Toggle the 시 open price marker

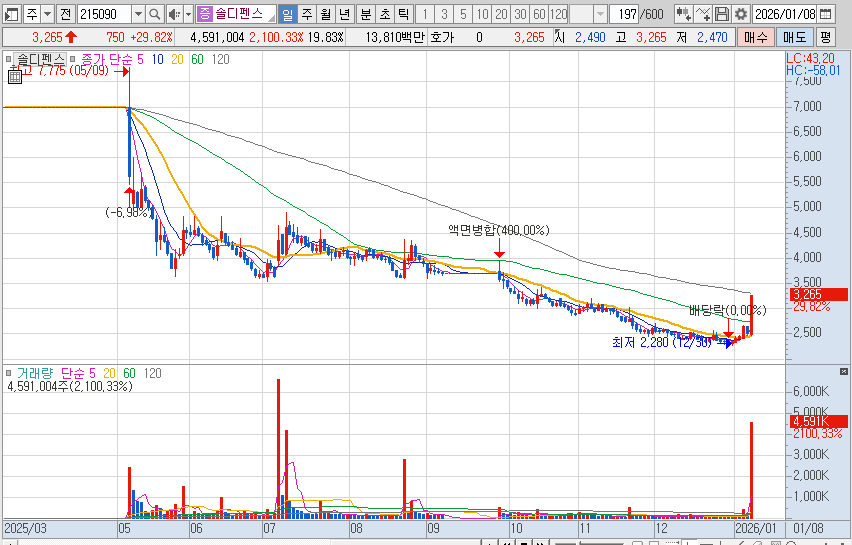click(560, 37)
